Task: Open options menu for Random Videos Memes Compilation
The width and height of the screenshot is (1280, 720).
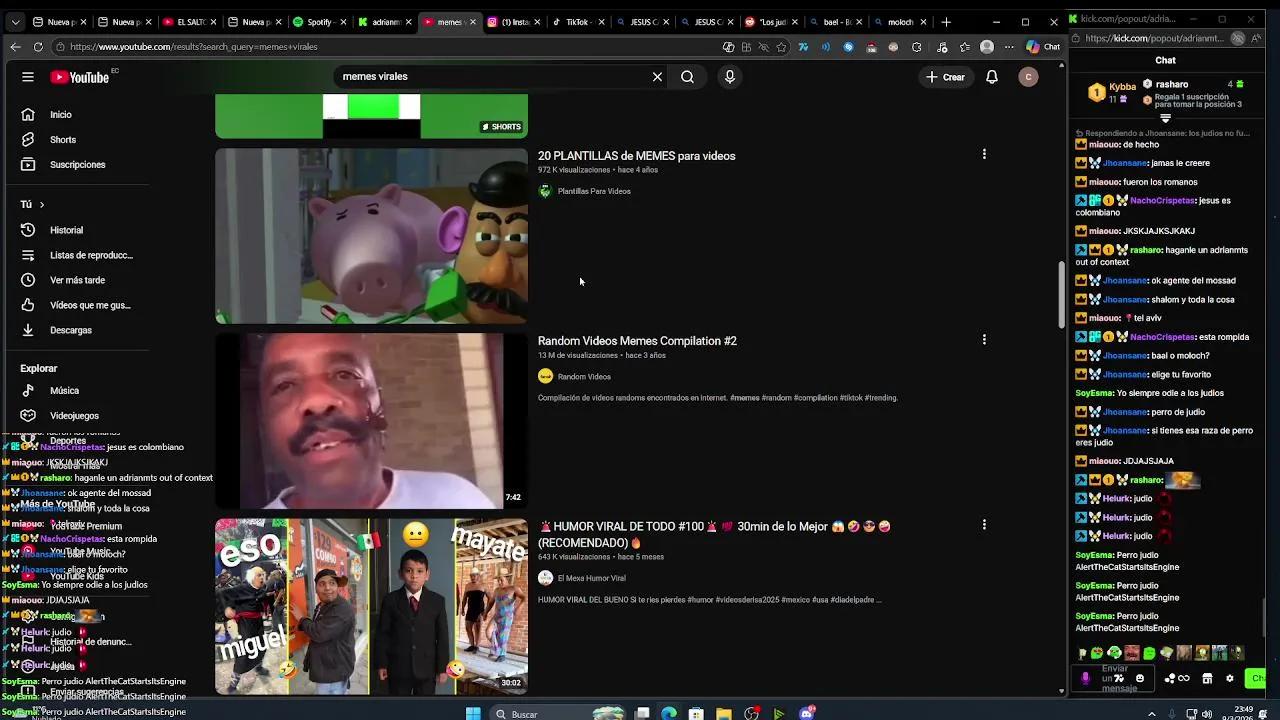Action: click(x=984, y=339)
